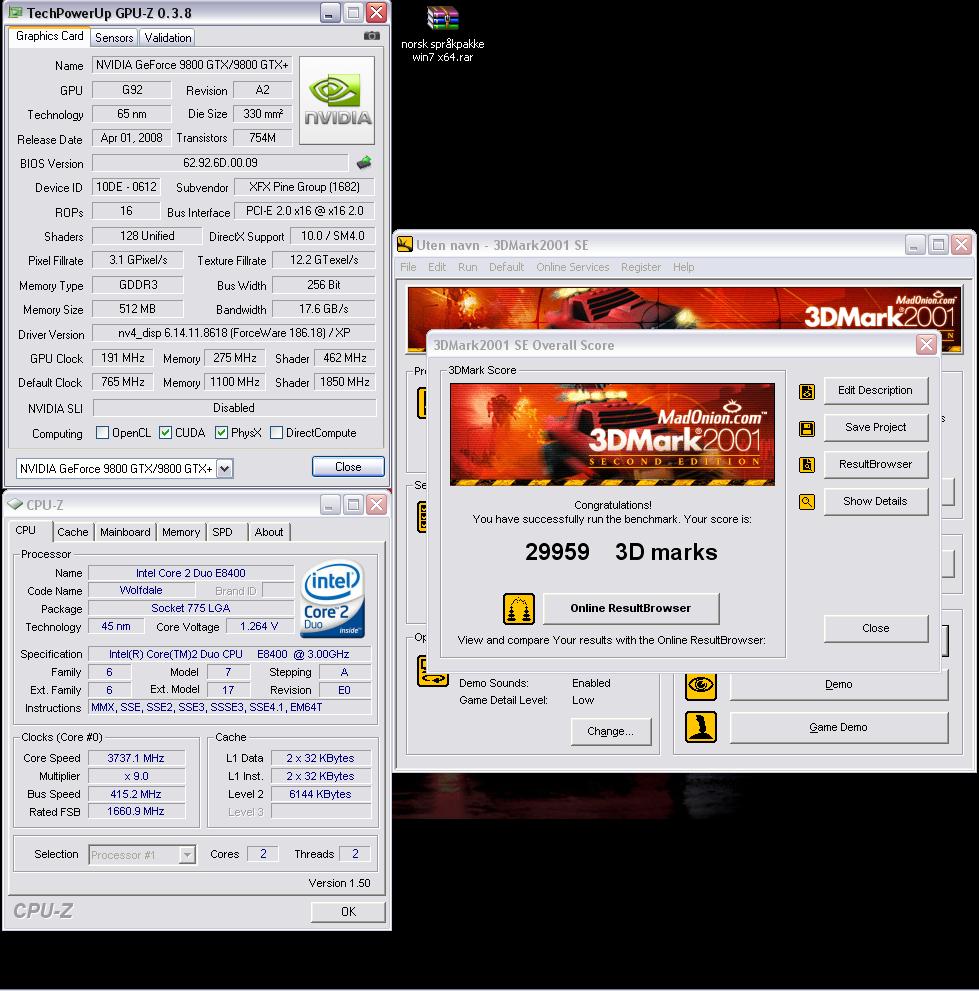Click the Core Speed value 3737.1 MHz
Viewport: 979px width, 991px height.
point(136,758)
